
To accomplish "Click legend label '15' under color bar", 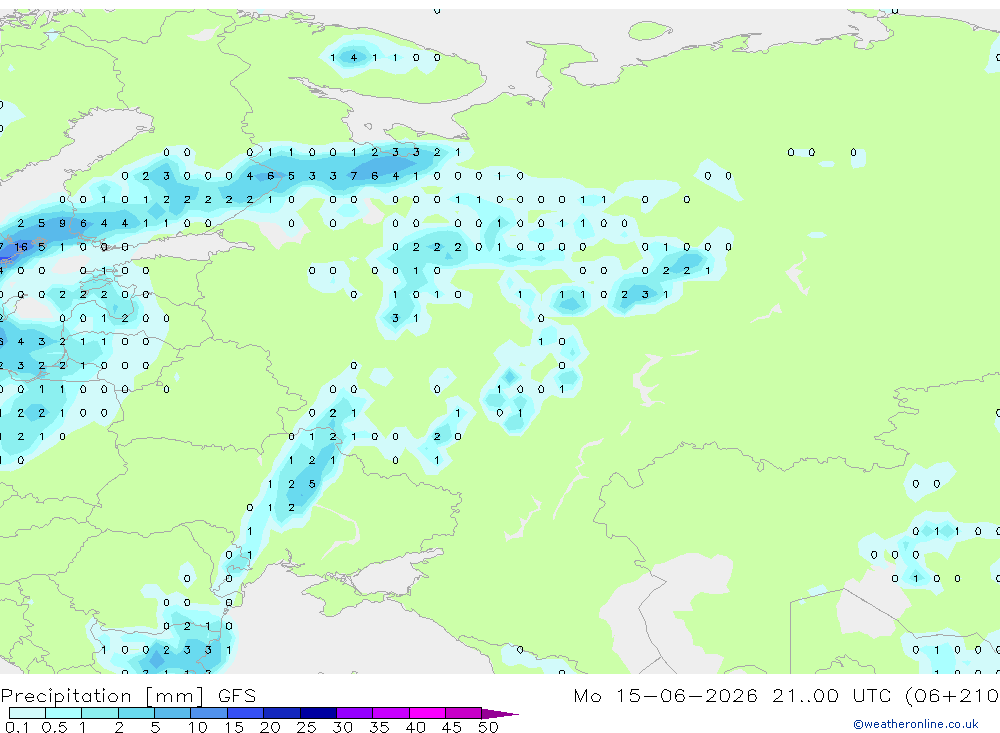I will coord(233,727).
